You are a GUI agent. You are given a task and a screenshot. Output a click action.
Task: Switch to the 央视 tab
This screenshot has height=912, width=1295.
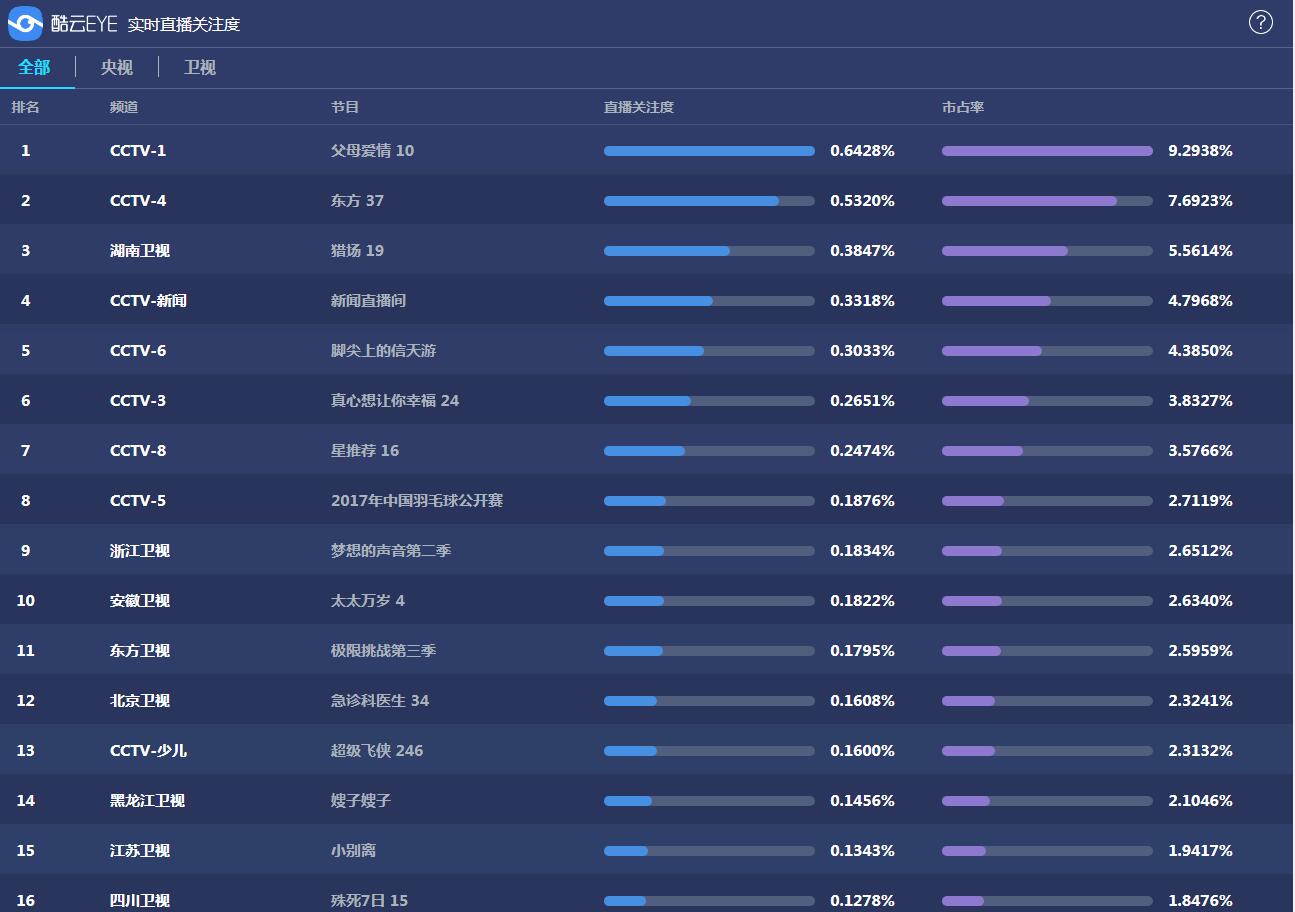(117, 67)
